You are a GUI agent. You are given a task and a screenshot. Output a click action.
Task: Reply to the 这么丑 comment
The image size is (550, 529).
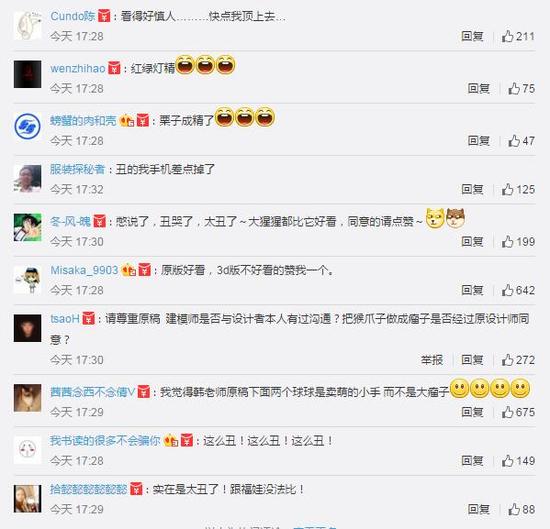pos(472,461)
